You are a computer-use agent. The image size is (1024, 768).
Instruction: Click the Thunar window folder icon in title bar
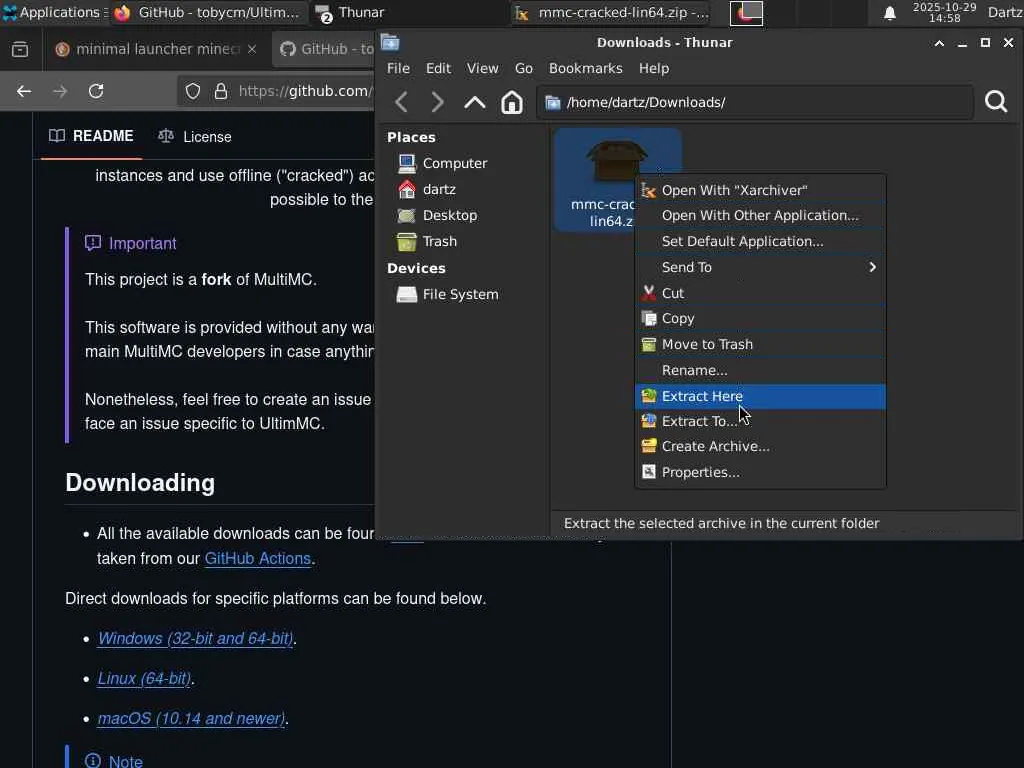[390, 42]
